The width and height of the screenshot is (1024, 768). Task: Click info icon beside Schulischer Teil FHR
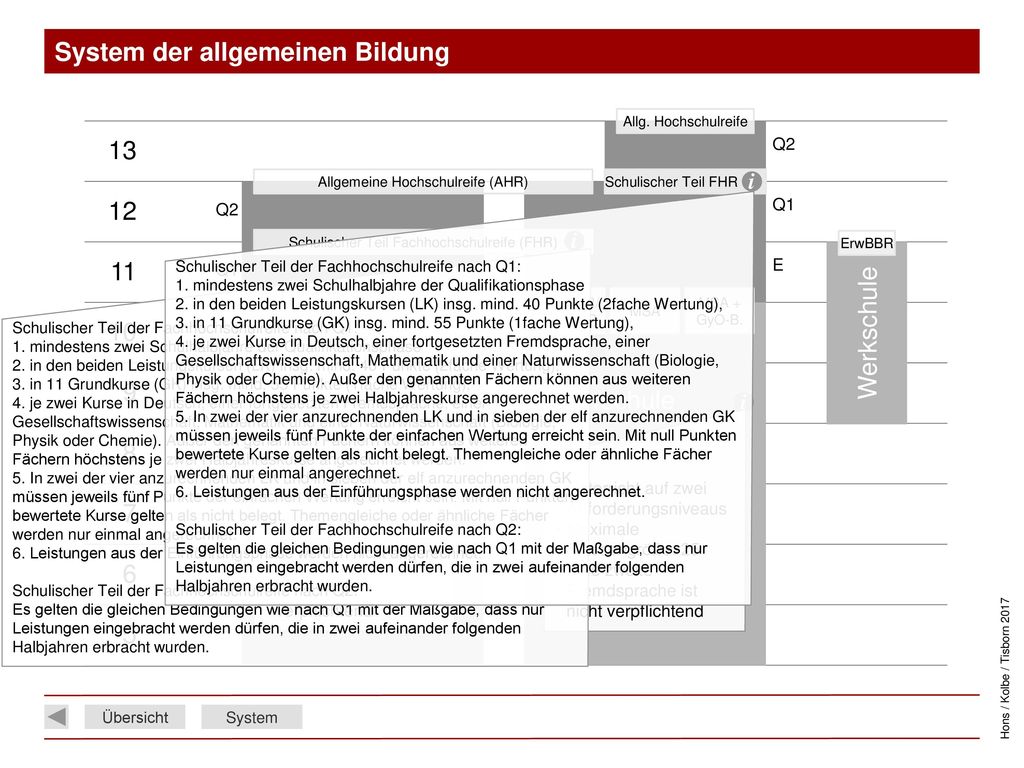point(752,181)
